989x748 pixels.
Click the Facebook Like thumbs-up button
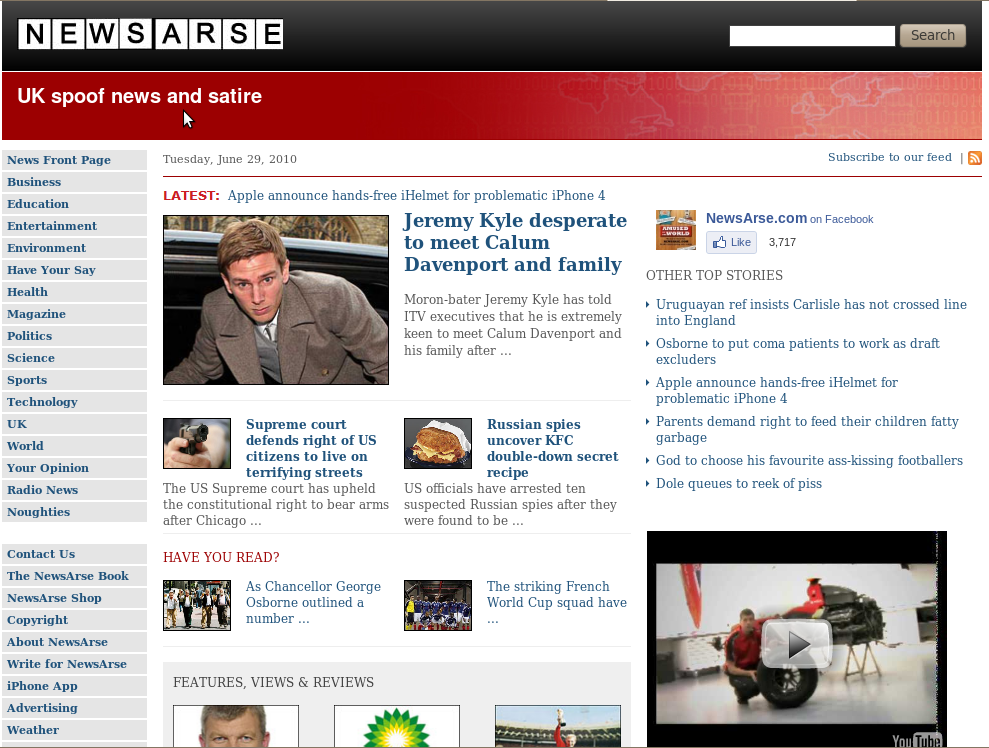[x=731, y=242]
